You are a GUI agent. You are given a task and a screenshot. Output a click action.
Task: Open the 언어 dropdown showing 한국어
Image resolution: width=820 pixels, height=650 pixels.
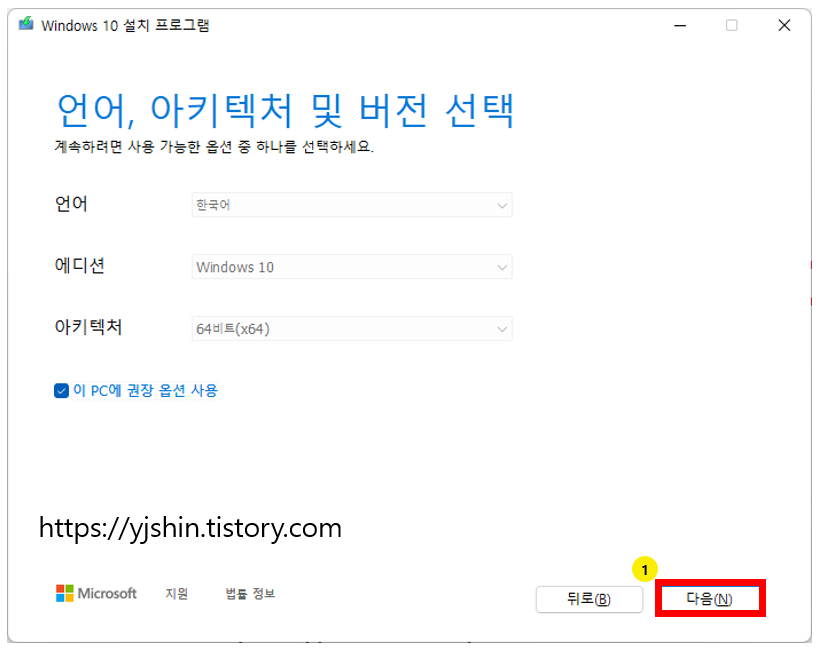pos(351,205)
